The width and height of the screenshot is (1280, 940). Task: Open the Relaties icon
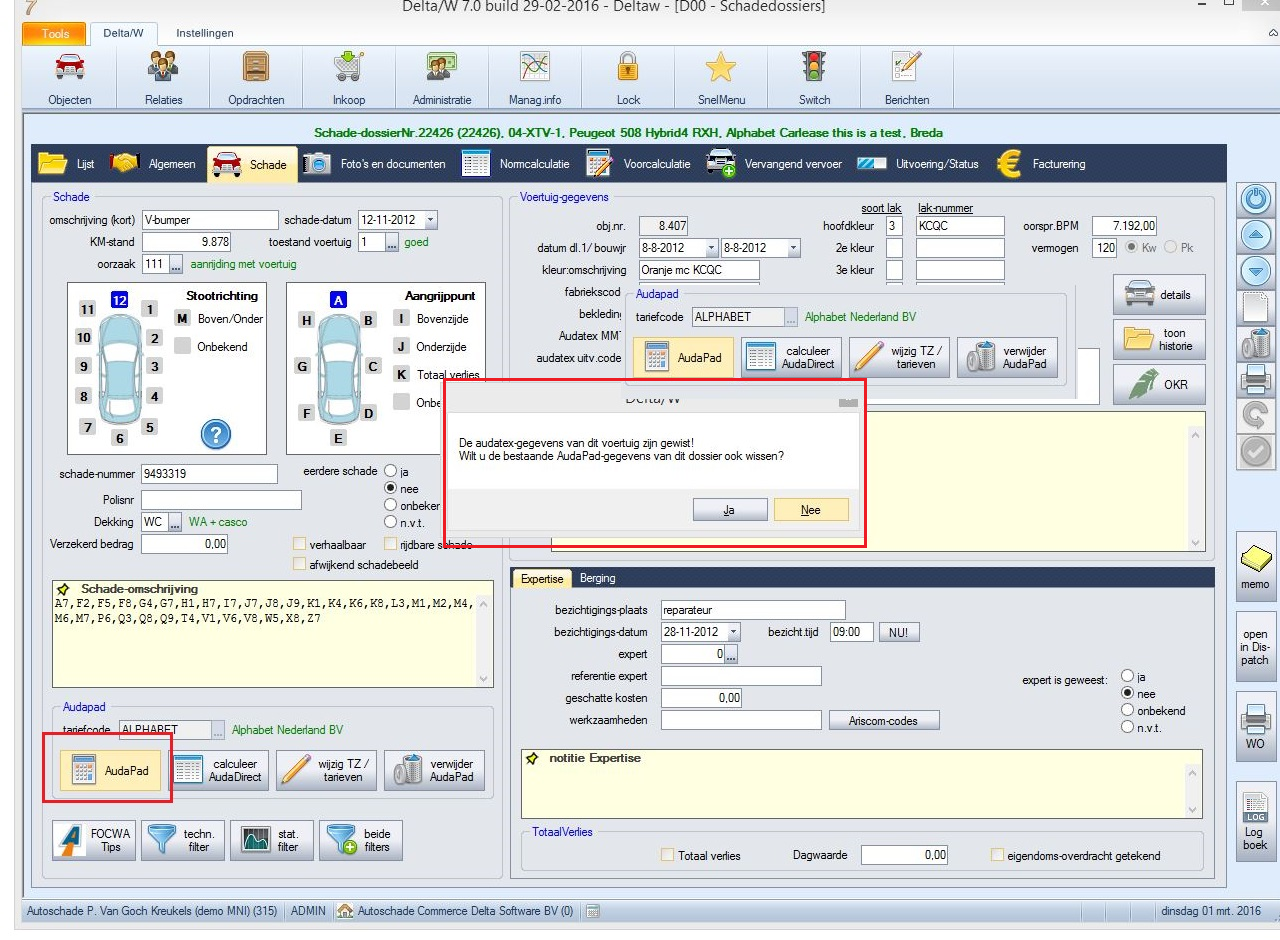click(x=163, y=68)
